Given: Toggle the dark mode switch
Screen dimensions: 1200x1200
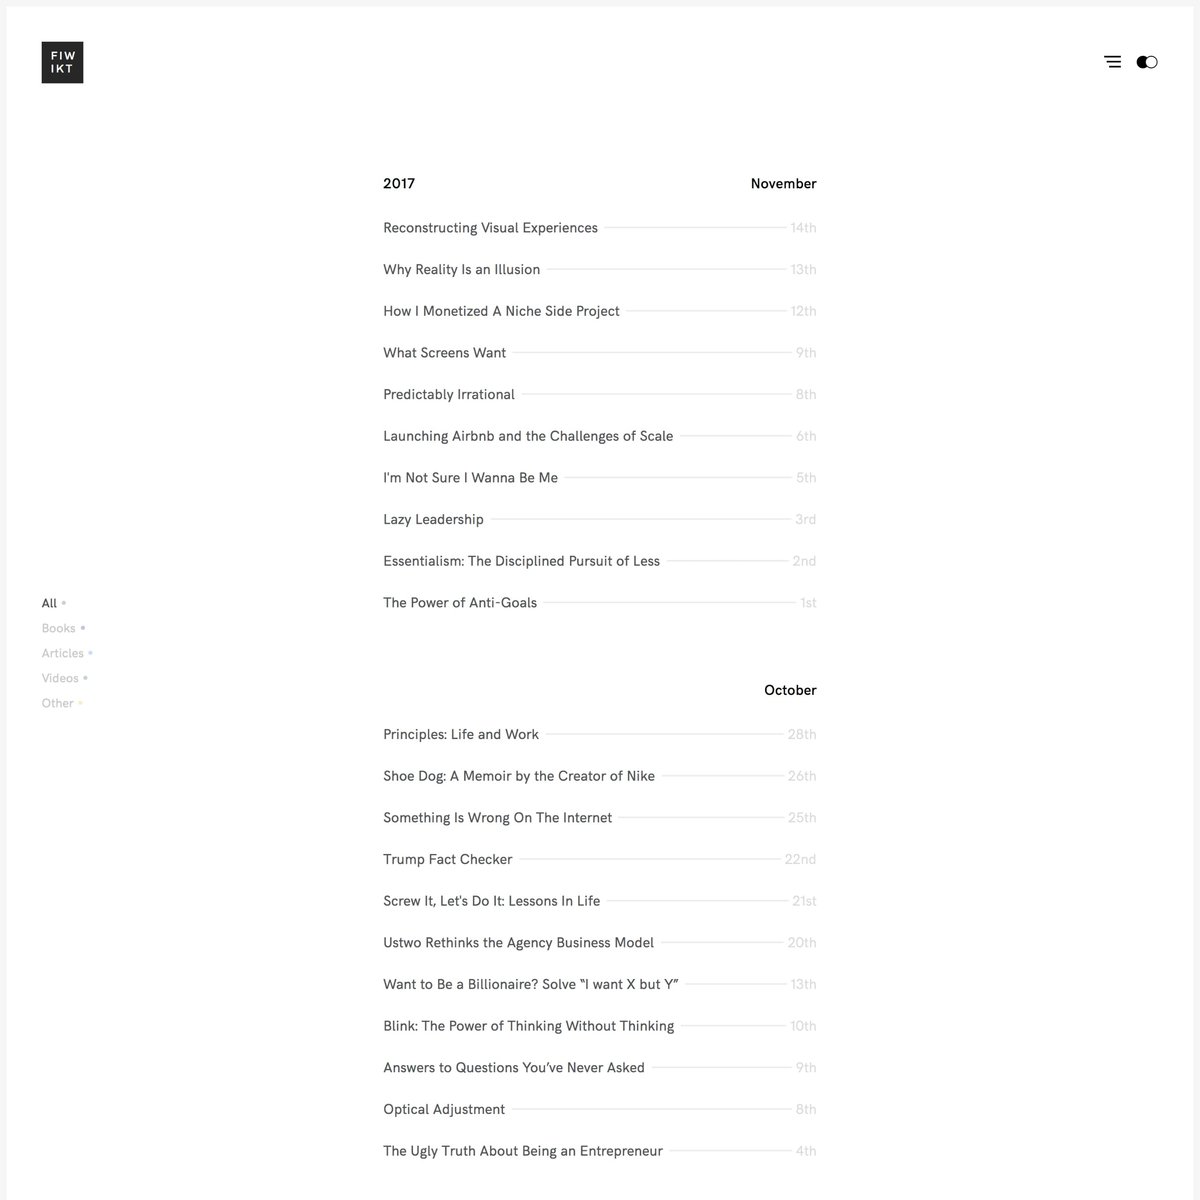Looking at the screenshot, I should coord(1147,62).
